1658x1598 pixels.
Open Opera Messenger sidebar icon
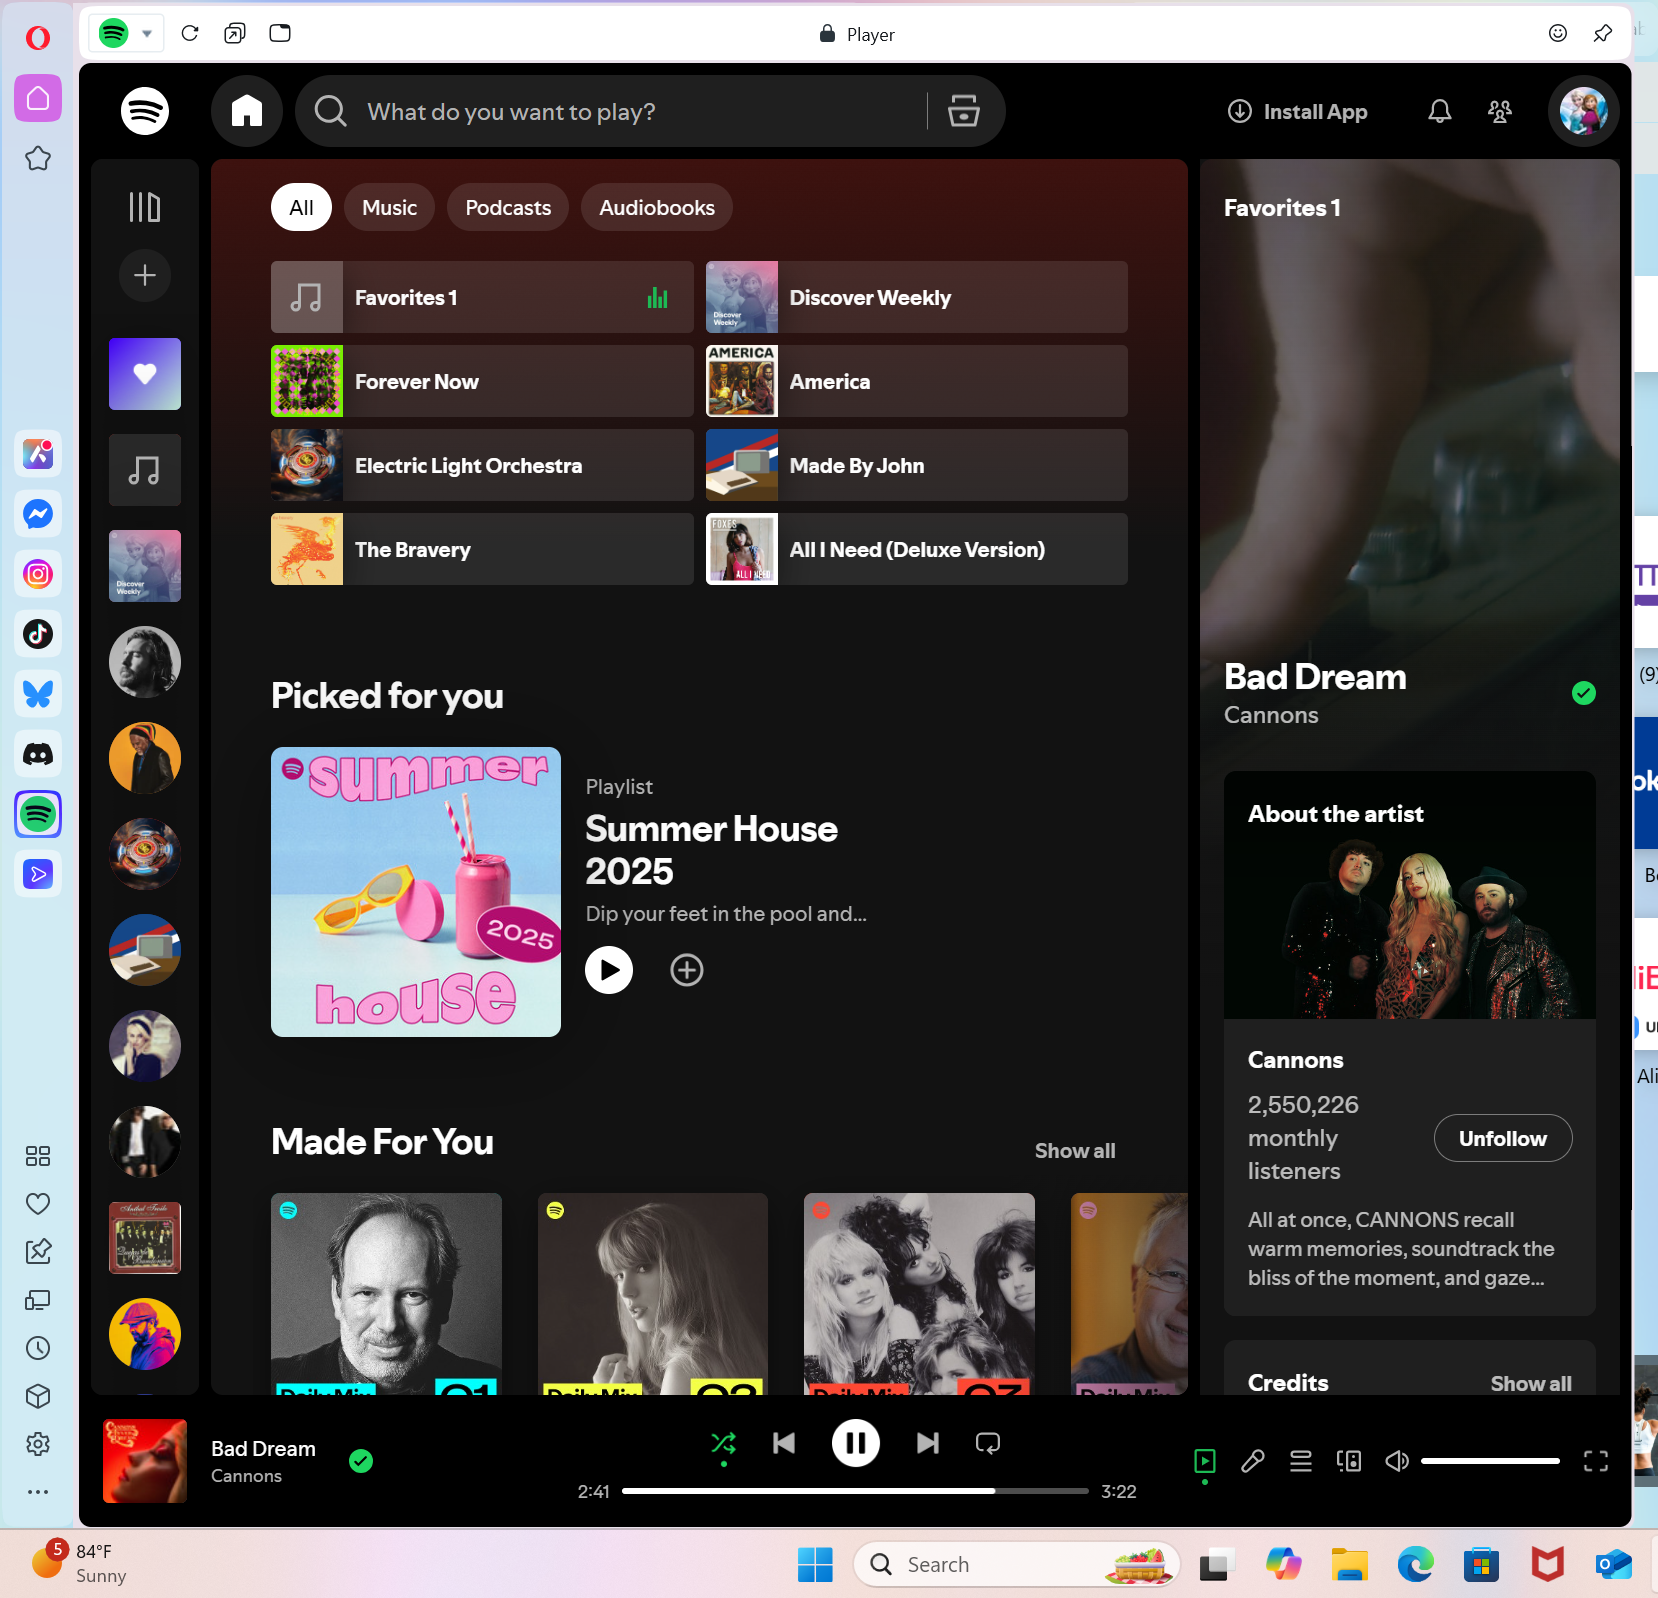(x=38, y=514)
